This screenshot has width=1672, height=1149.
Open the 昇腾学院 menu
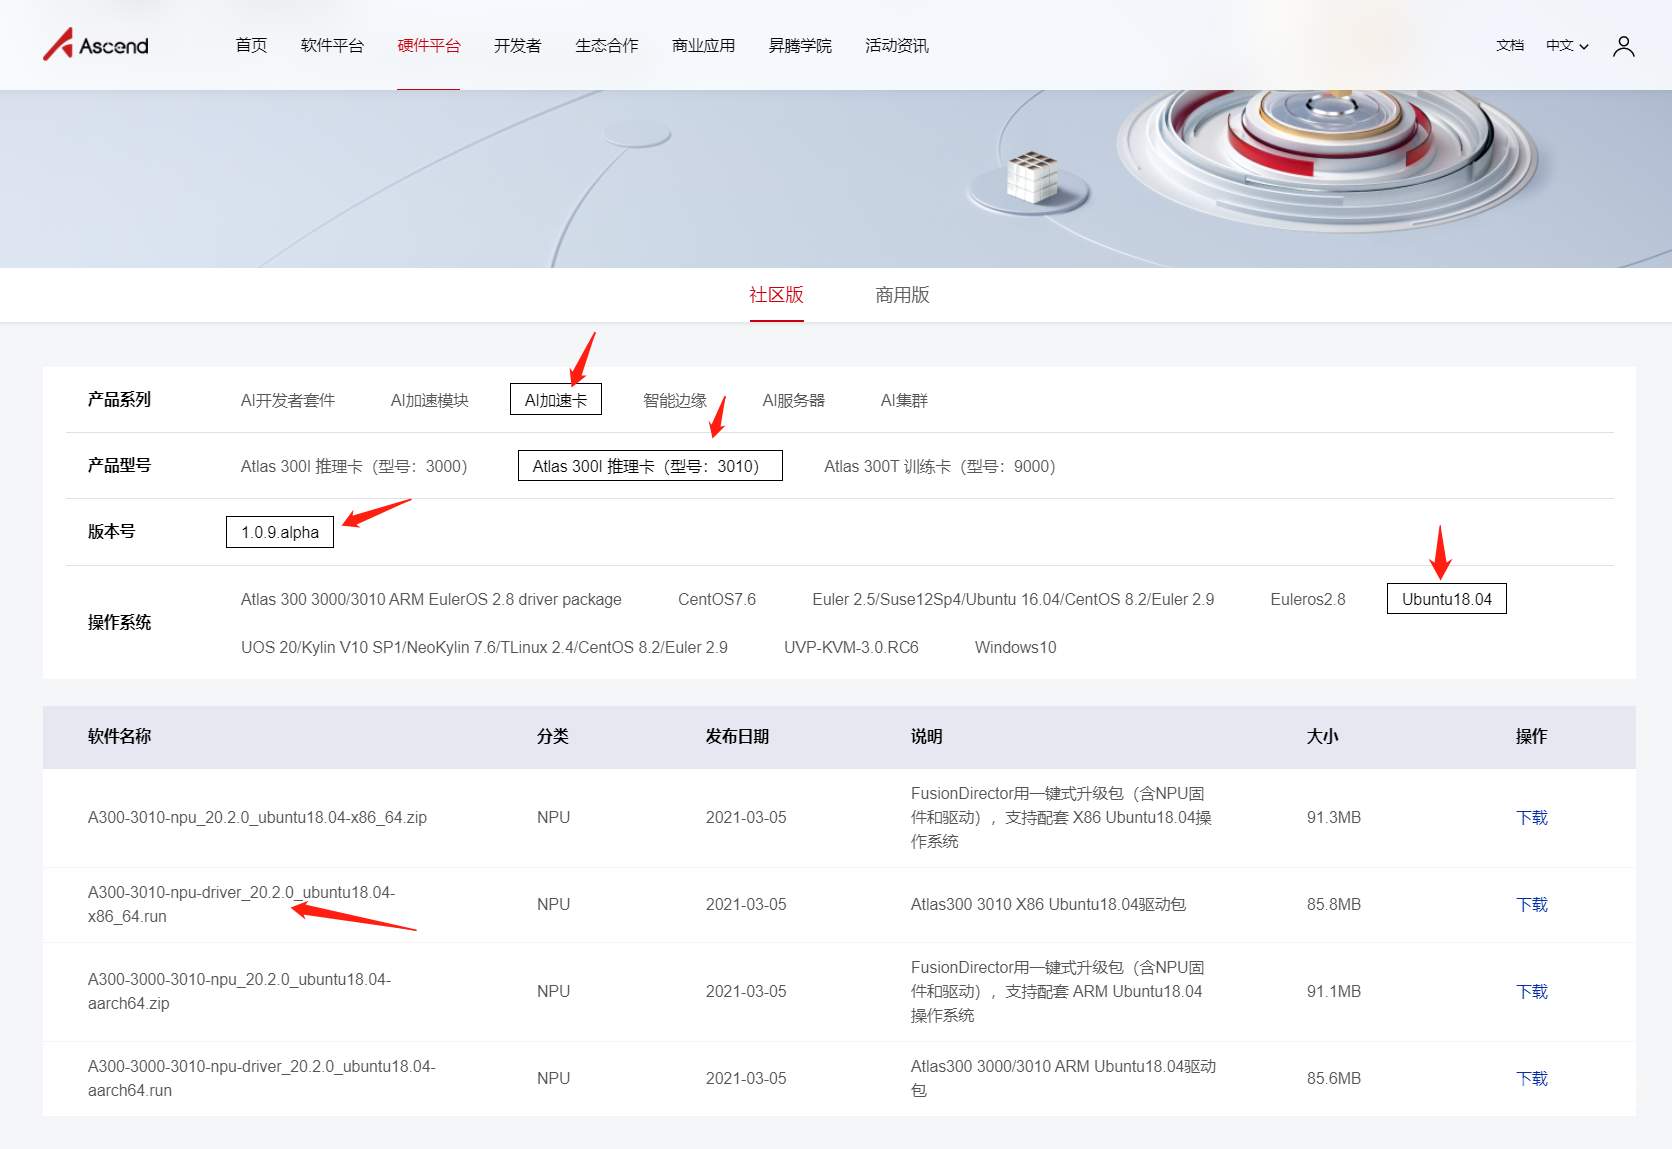[800, 46]
